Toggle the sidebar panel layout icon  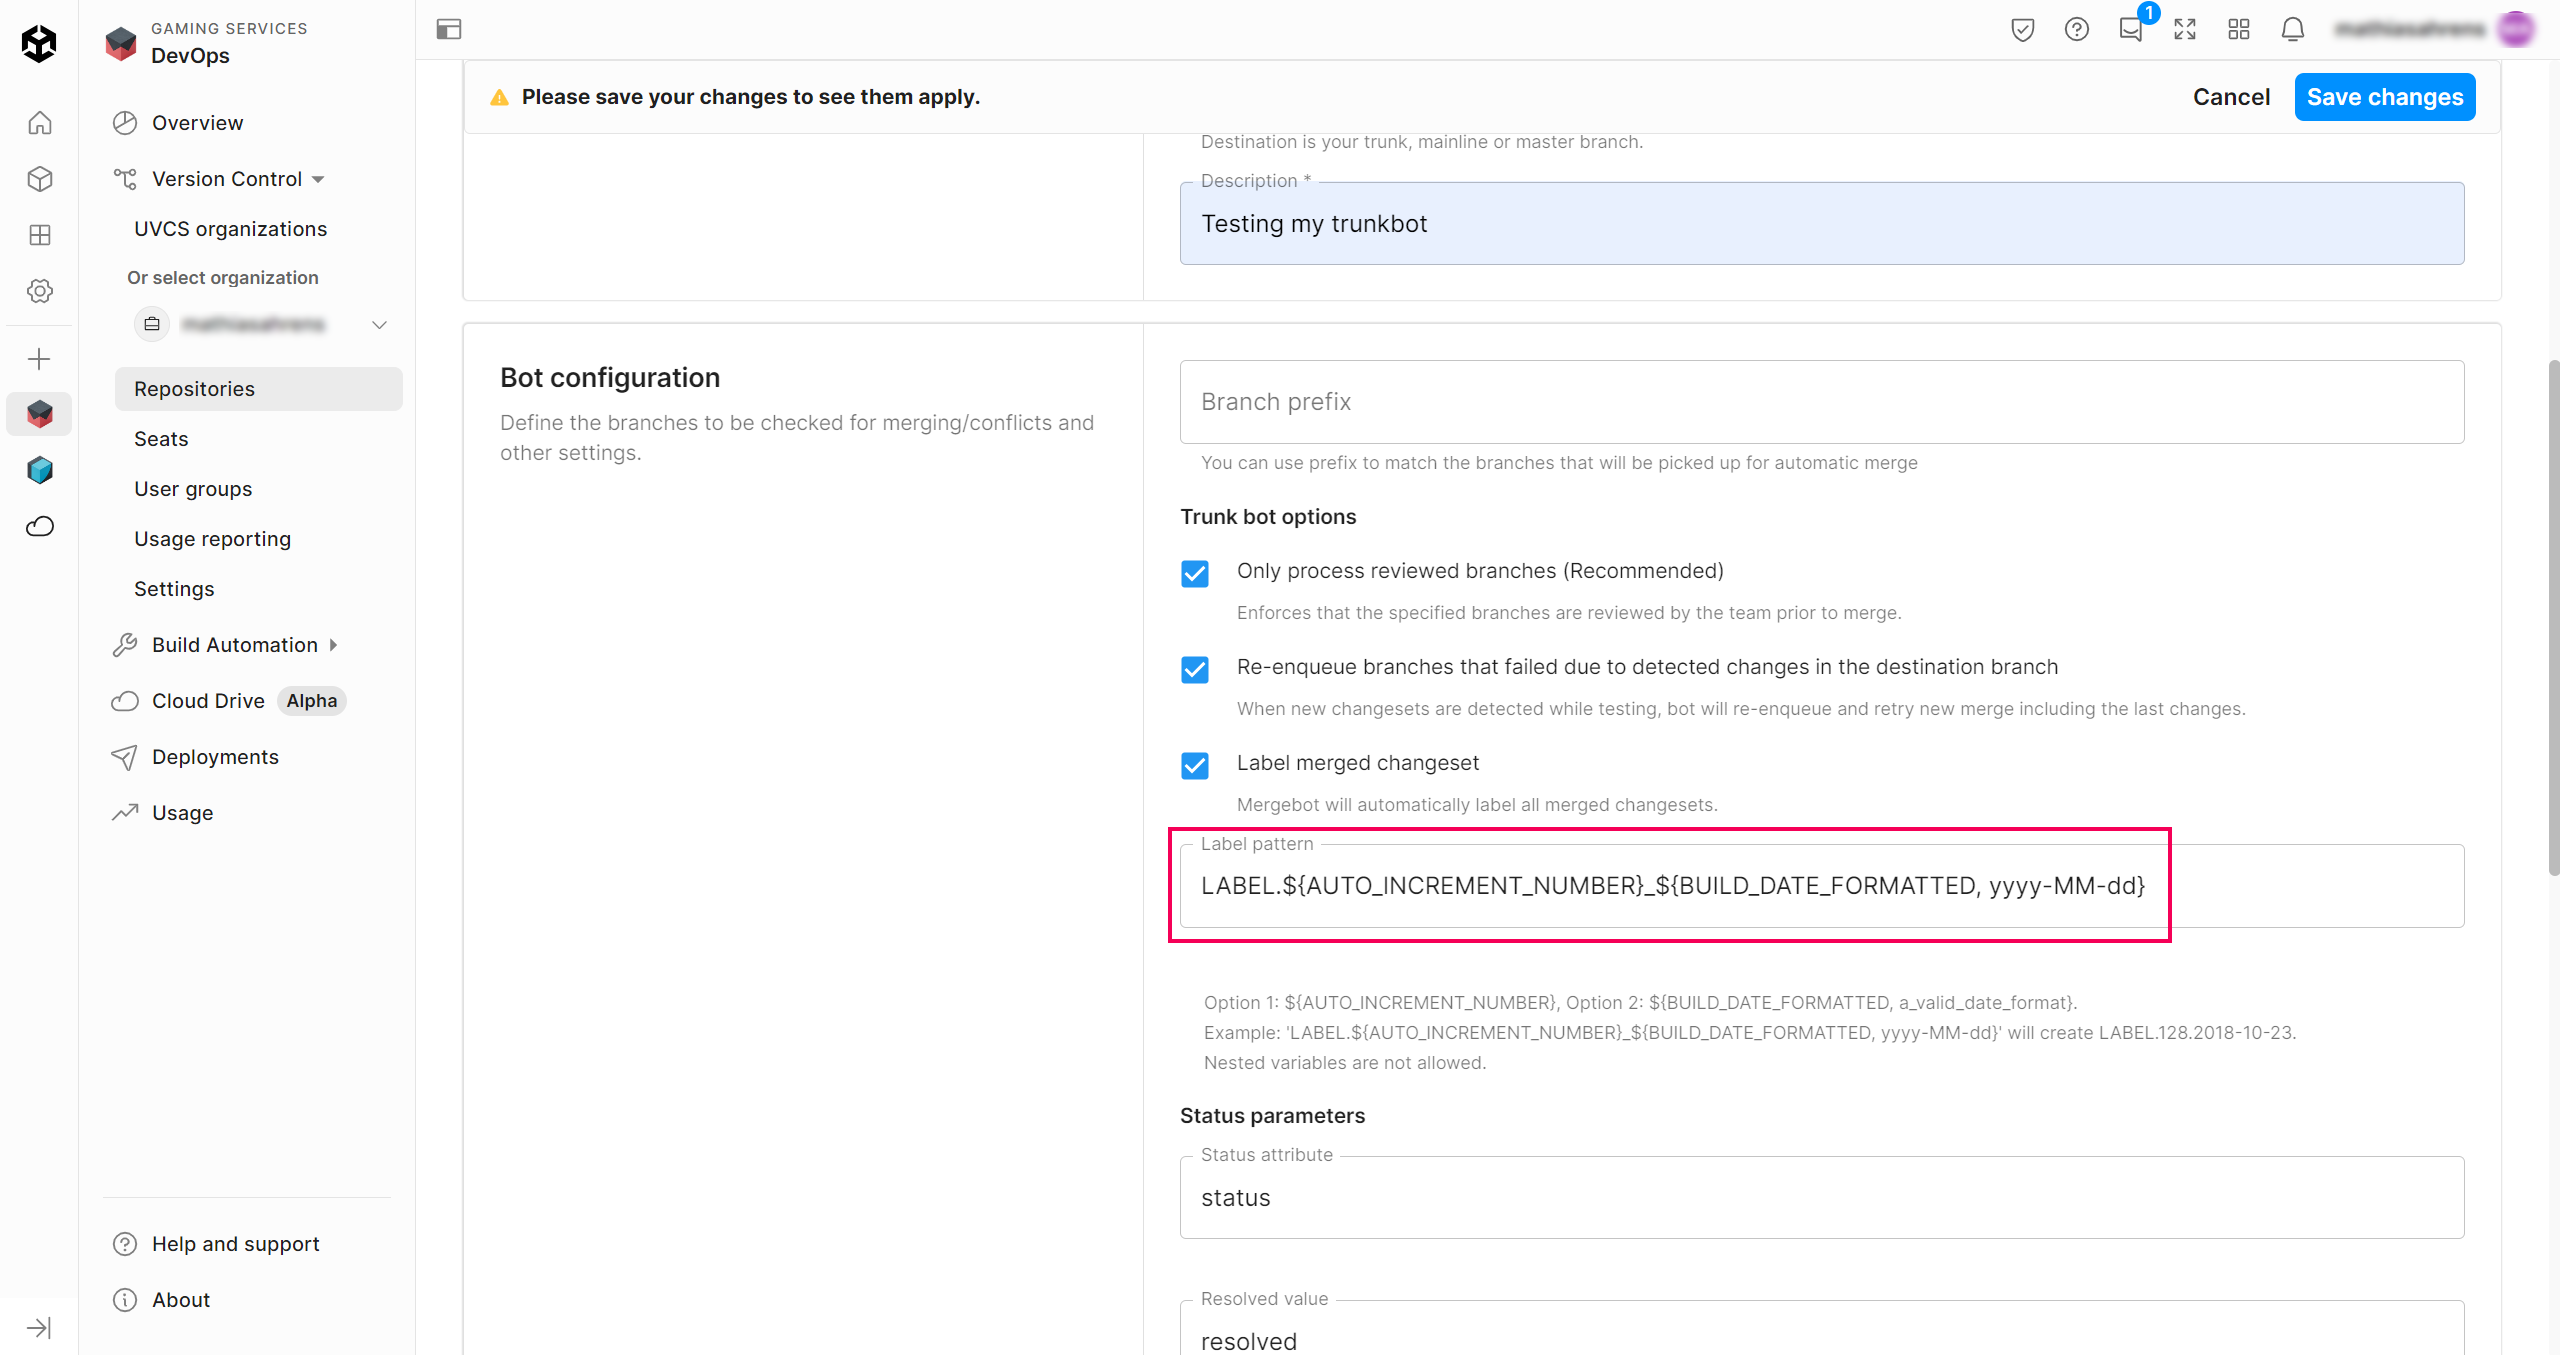pyautogui.click(x=449, y=29)
